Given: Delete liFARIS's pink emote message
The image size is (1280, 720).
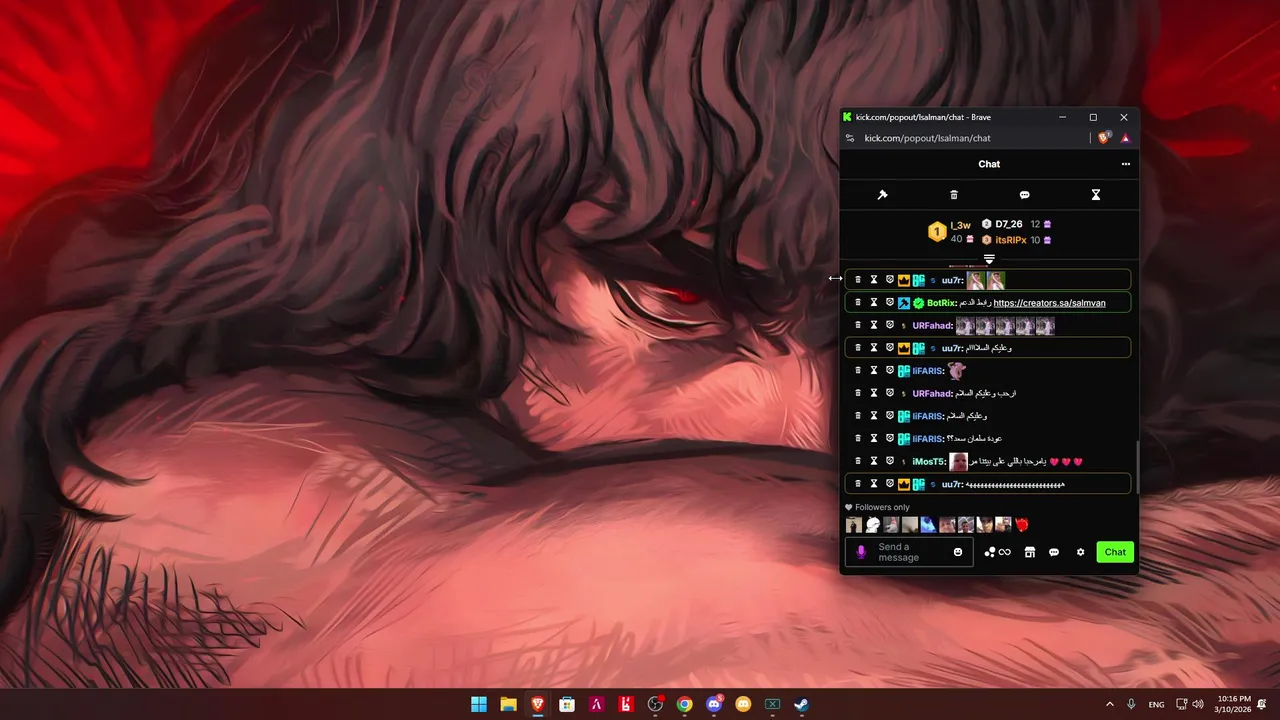Looking at the screenshot, I should pyautogui.click(x=857, y=370).
